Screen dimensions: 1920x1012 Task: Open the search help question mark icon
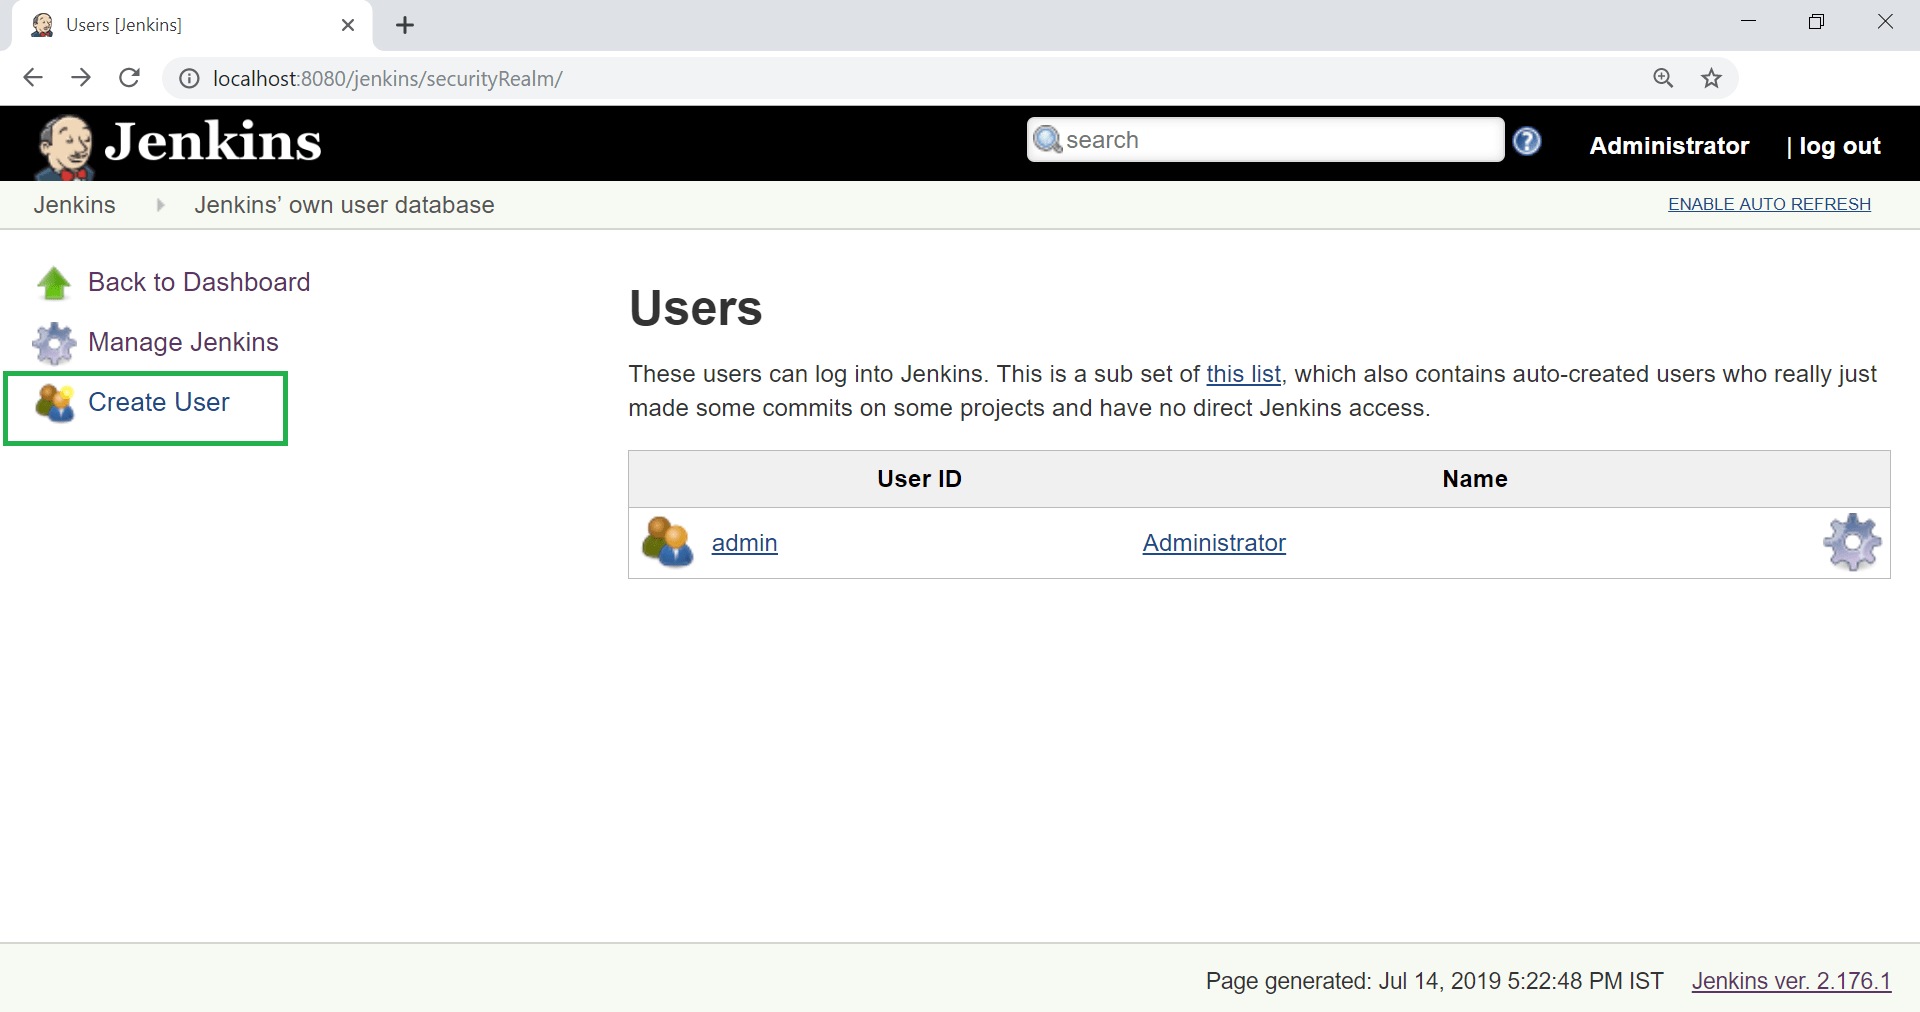[1527, 141]
